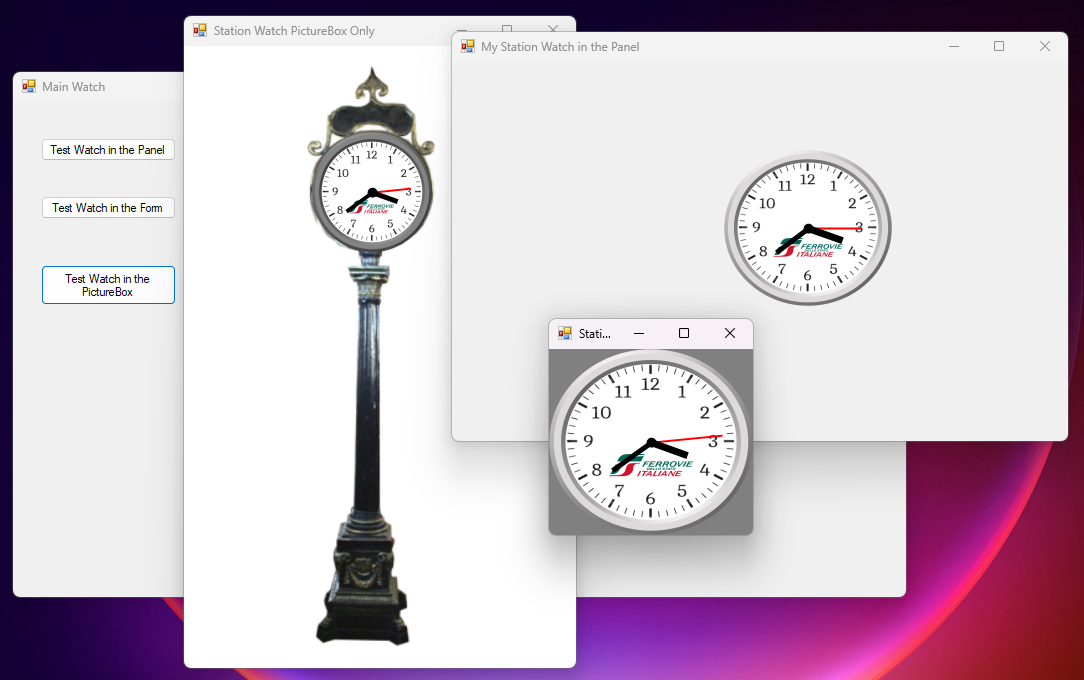The width and height of the screenshot is (1084, 680).
Task: Click the 'Test Watch in the PictureBox' button
Action: point(108,285)
